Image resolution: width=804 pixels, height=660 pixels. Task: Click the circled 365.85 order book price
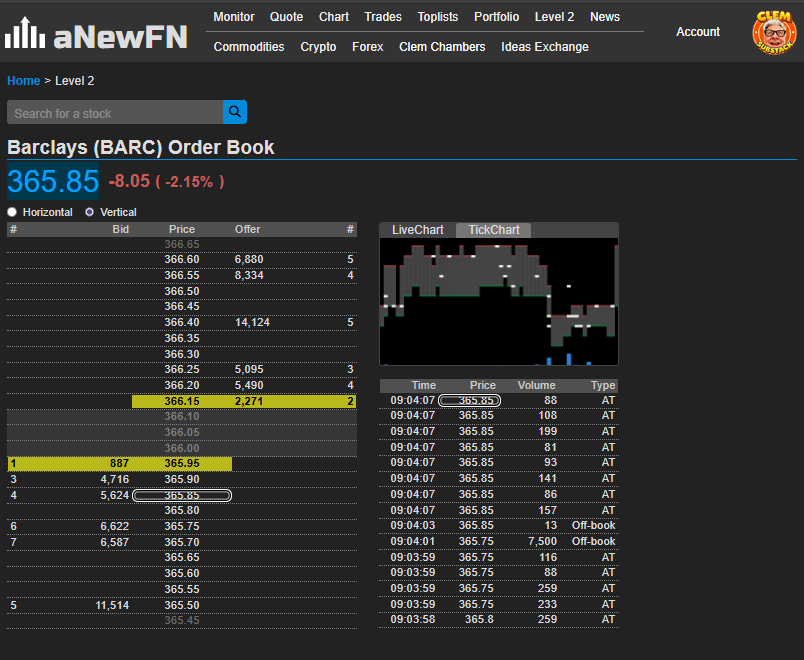(182, 495)
